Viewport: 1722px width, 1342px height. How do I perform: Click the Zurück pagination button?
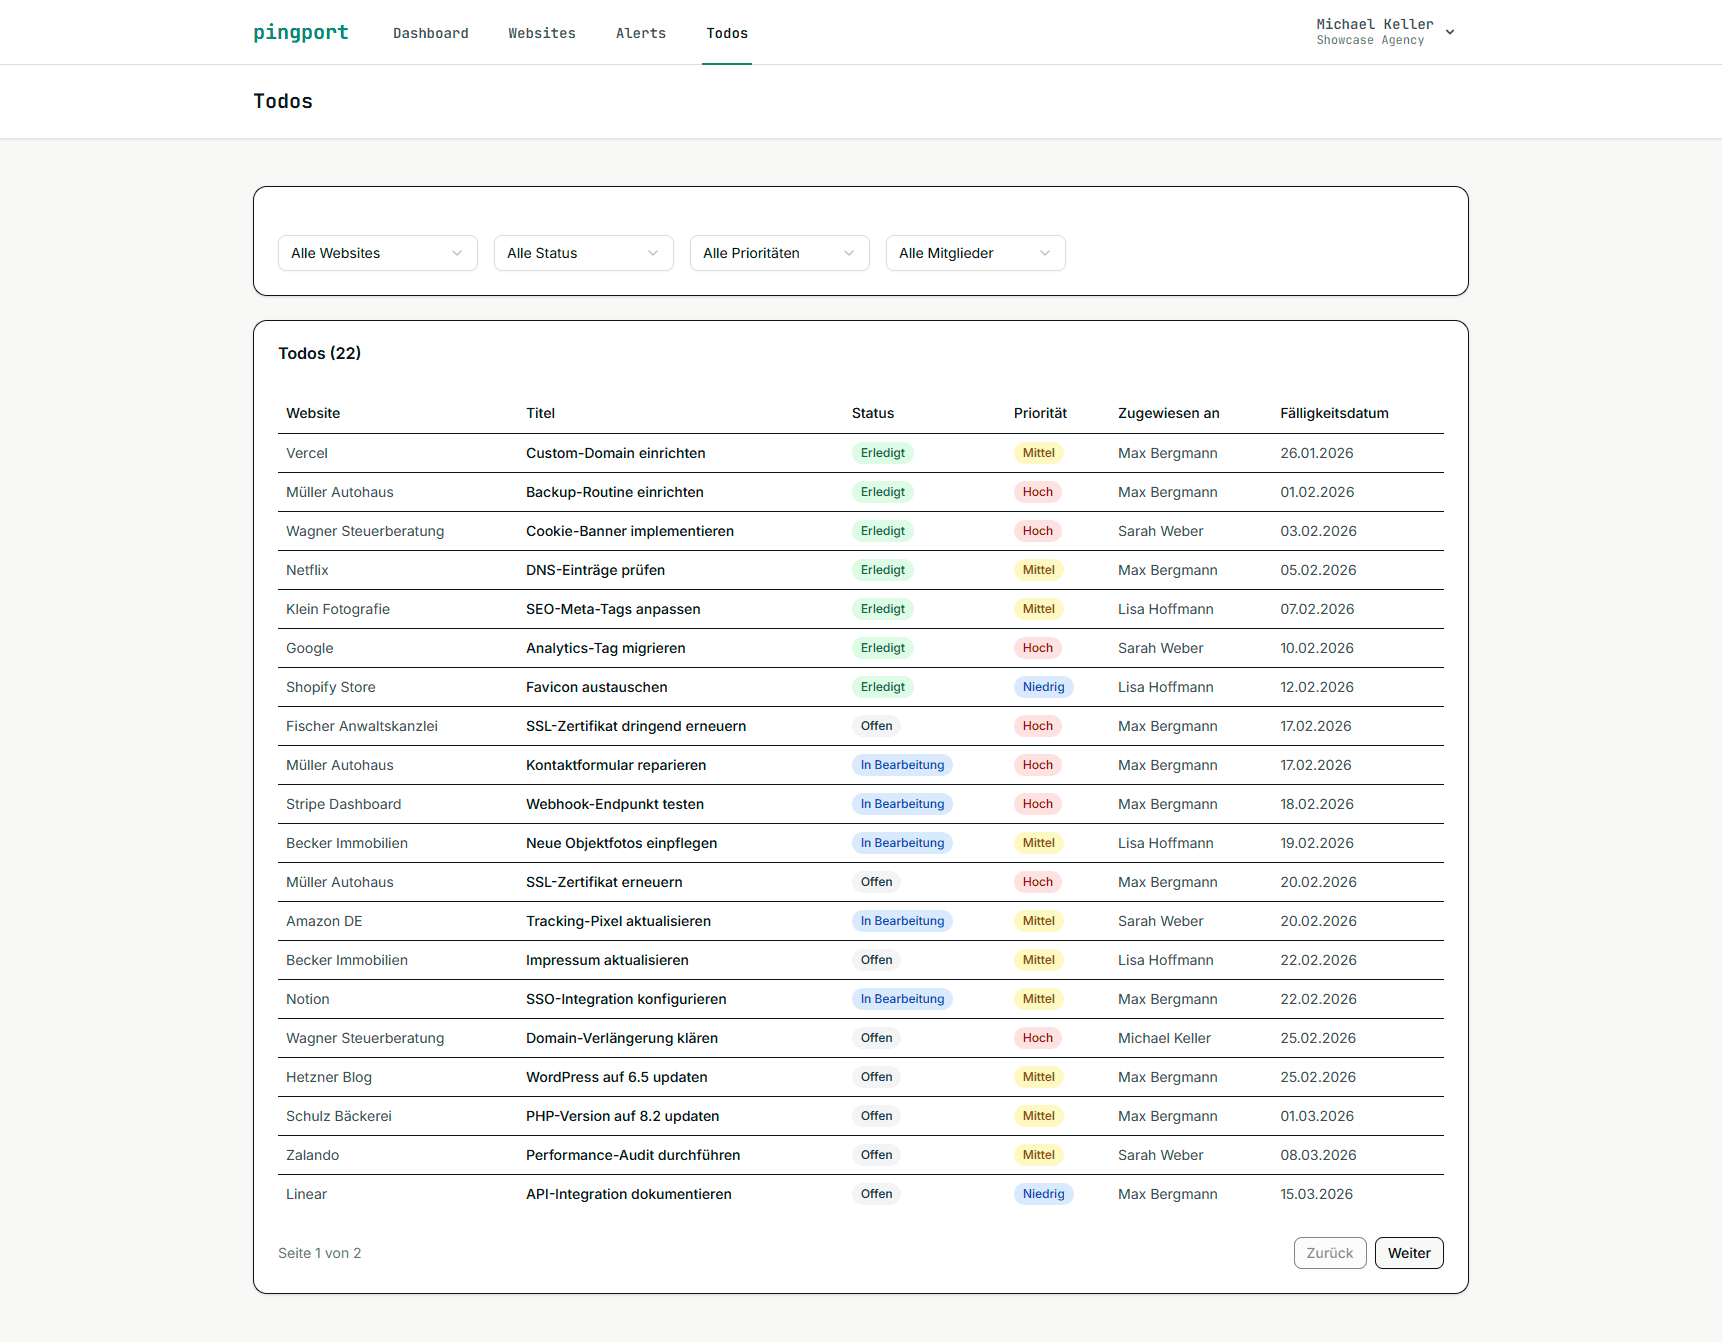(x=1330, y=1252)
